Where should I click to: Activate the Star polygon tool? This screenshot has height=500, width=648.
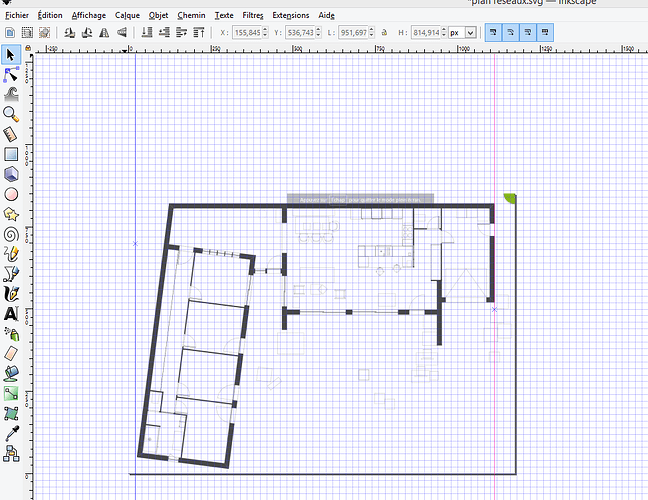point(11,214)
